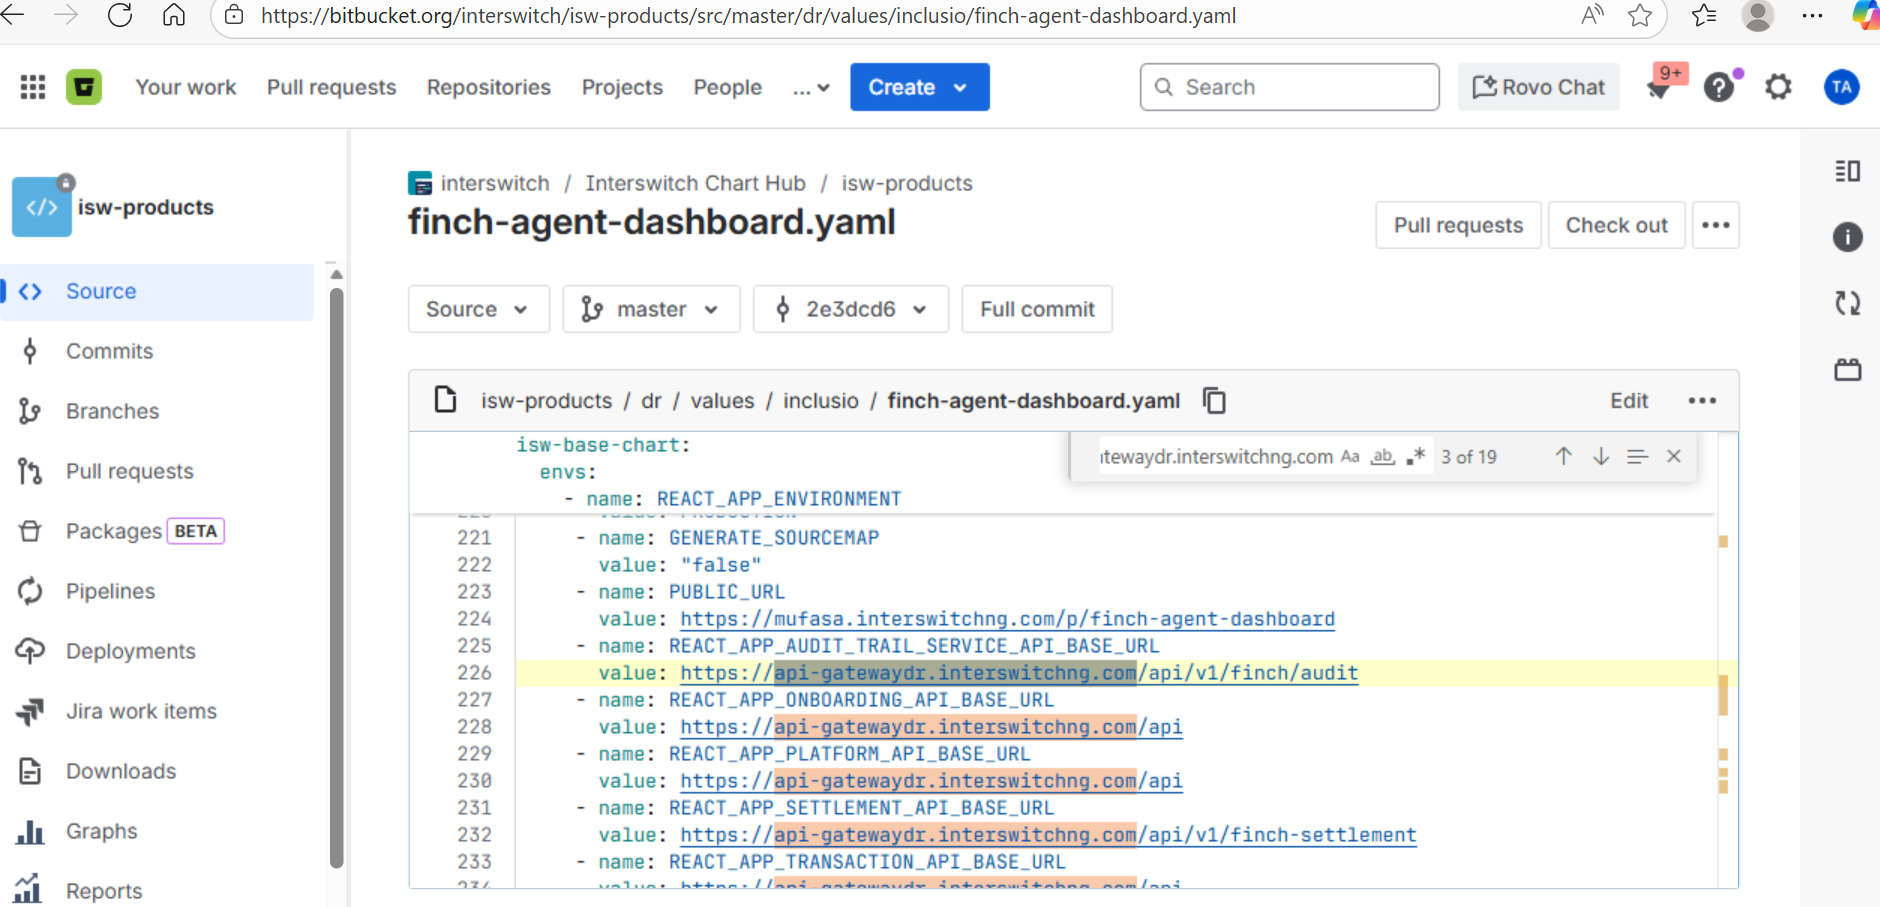Click the Check out button
This screenshot has width=1880, height=907.
1616,225
